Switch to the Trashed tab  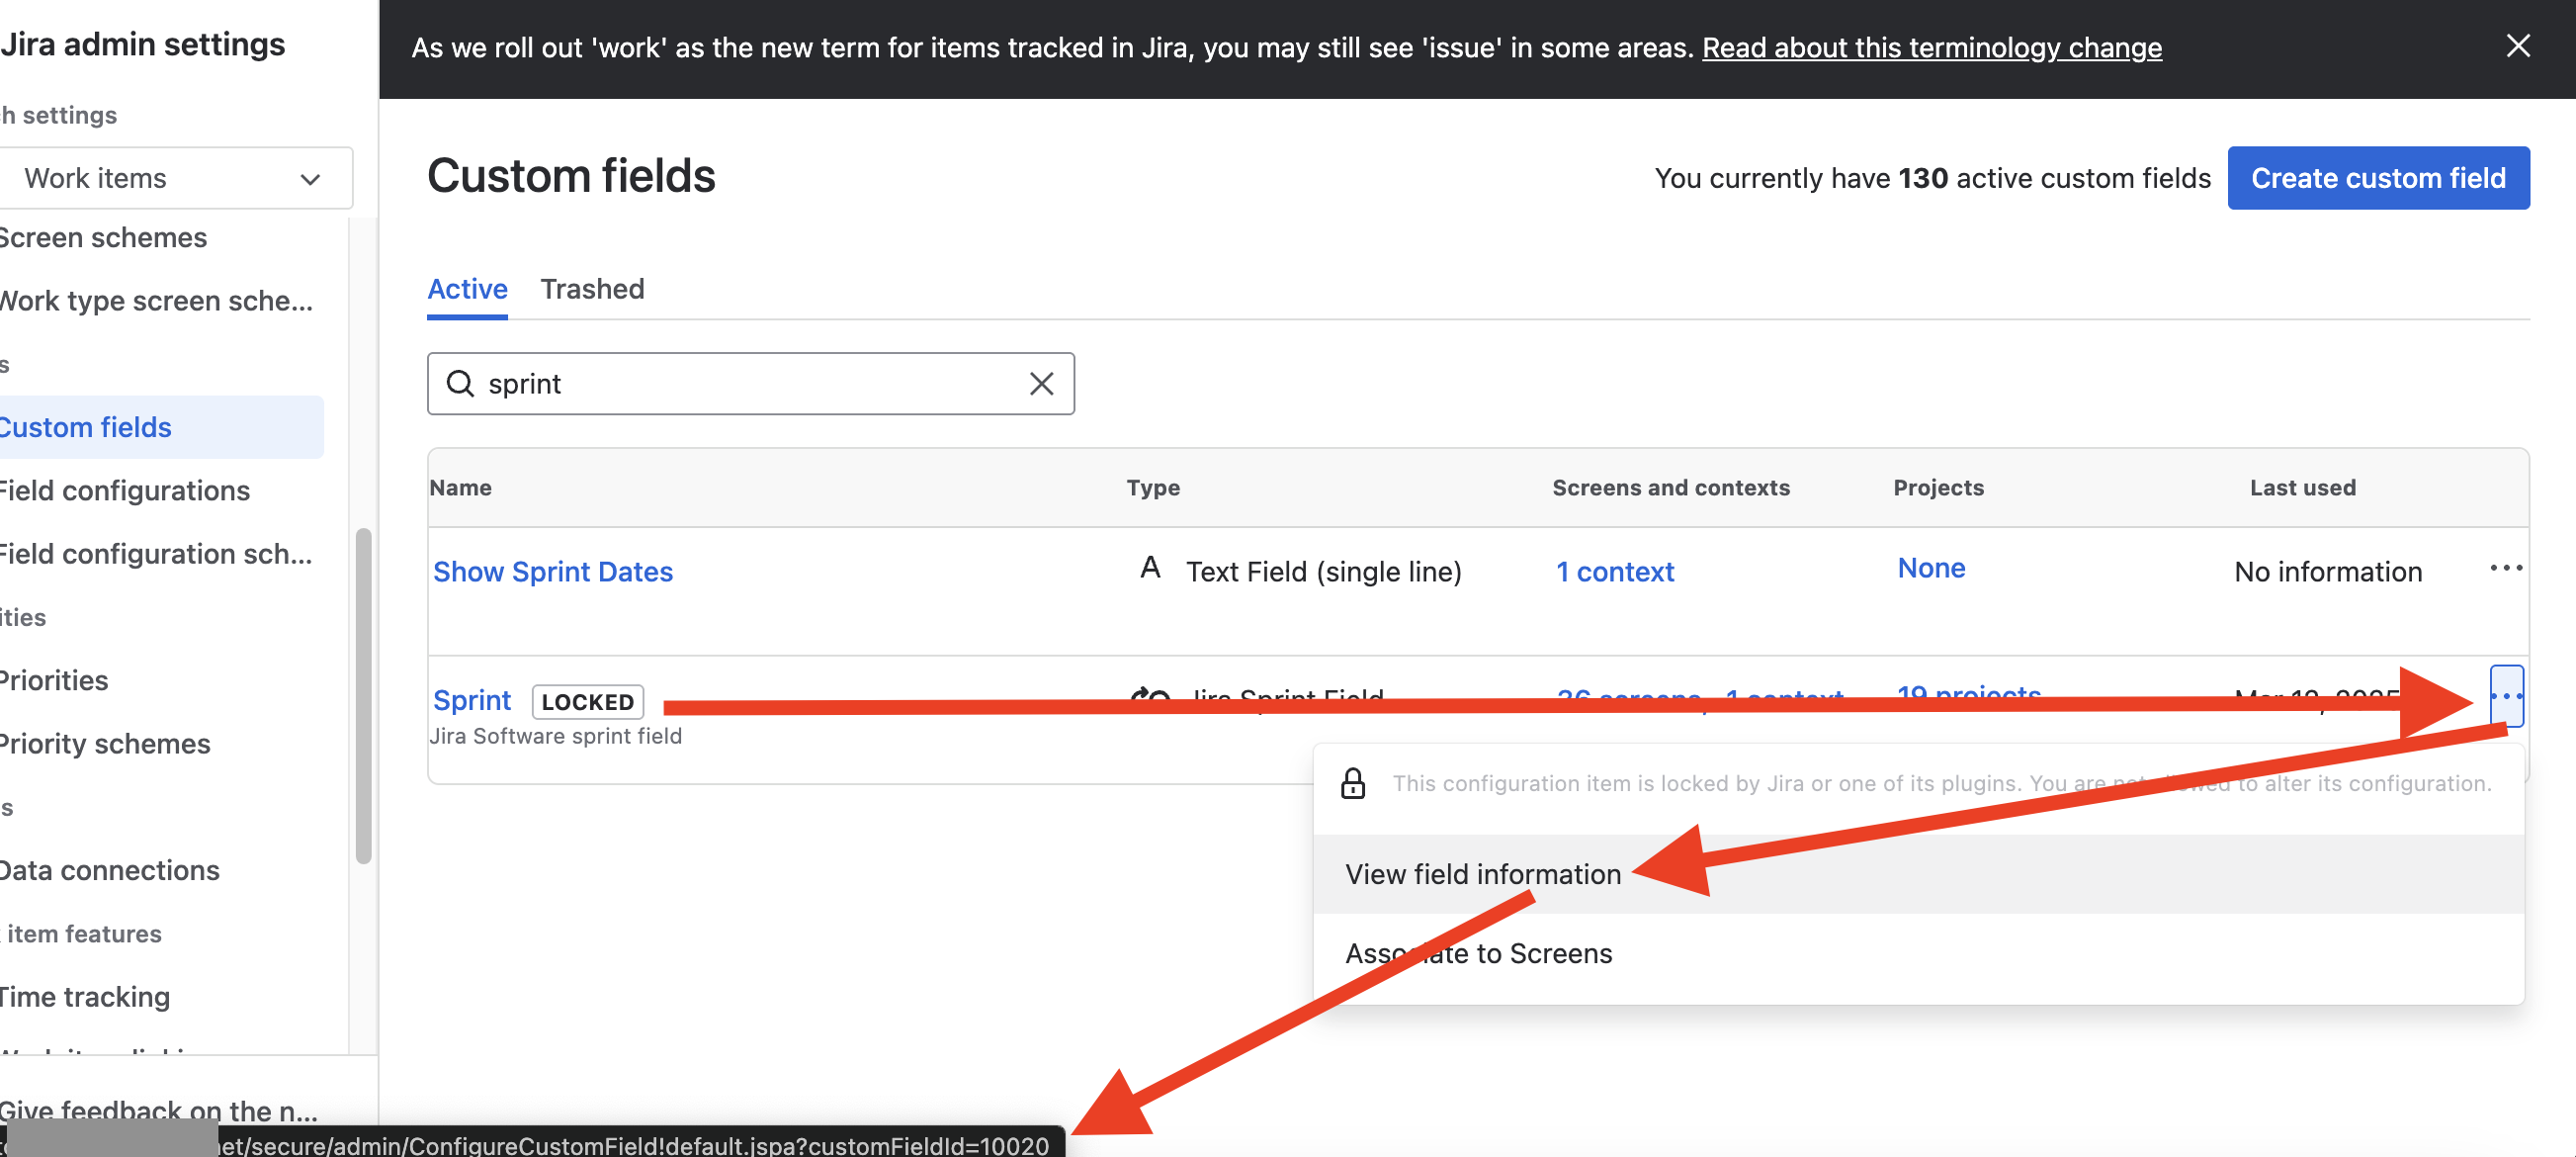tap(593, 289)
